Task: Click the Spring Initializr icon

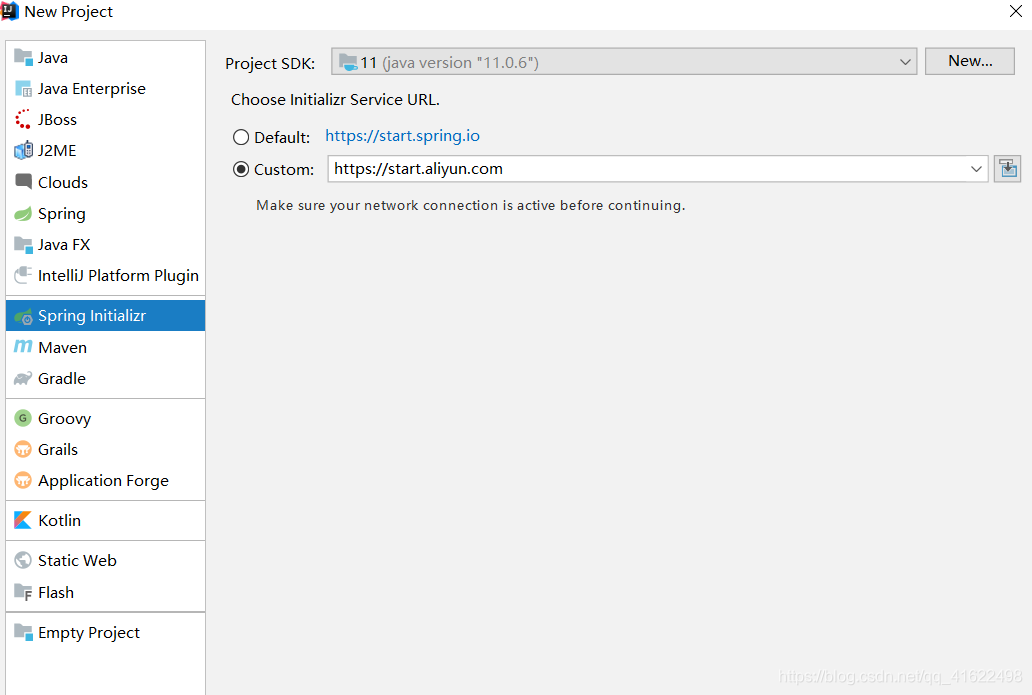Action: [23, 317]
